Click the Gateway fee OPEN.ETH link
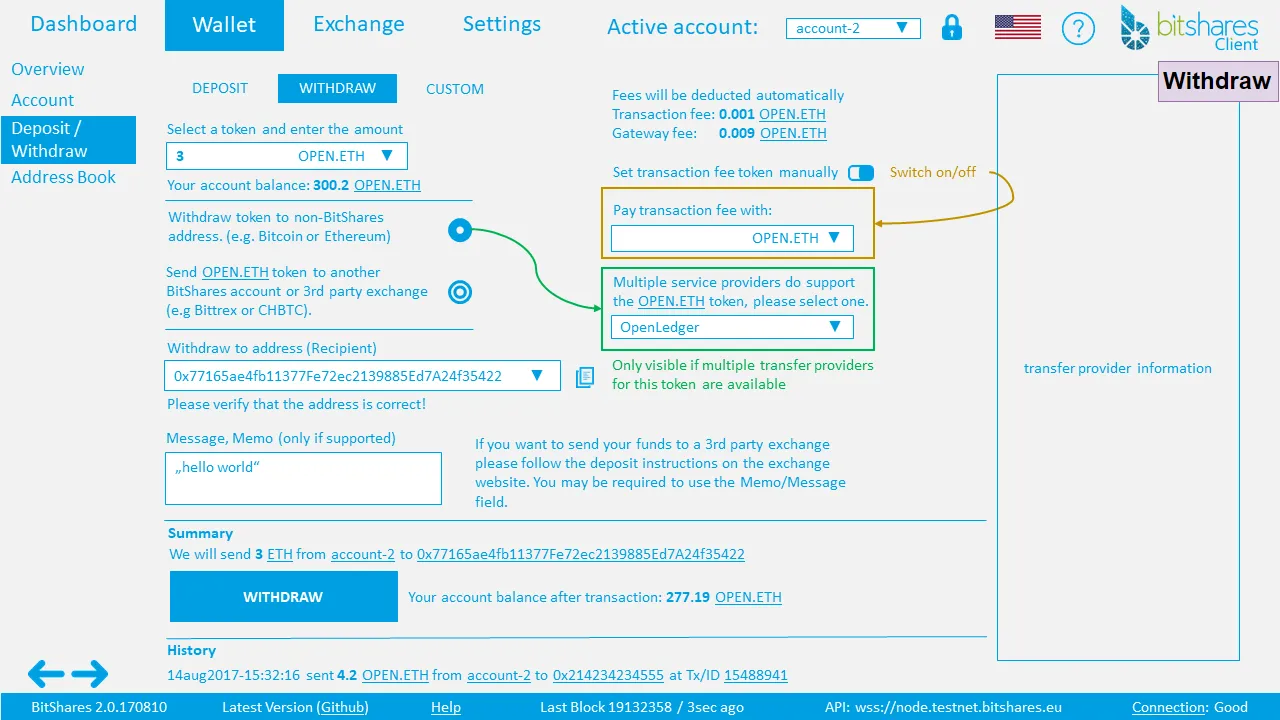 click(x=793, y=133)
